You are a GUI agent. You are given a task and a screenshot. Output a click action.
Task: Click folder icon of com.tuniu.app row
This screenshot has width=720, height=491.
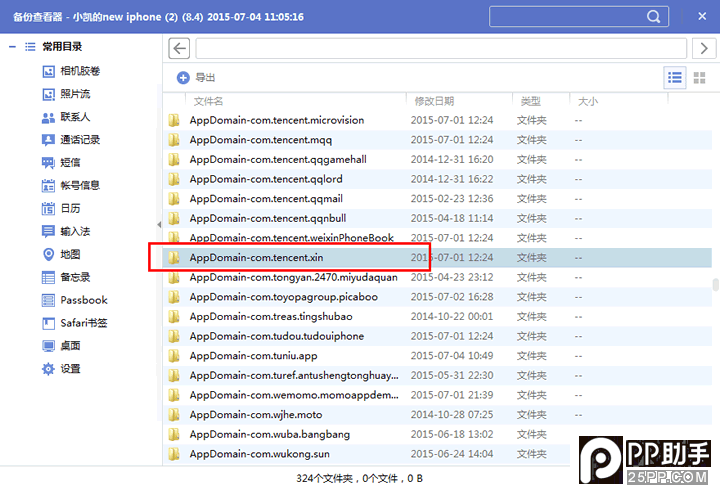(174, 356)
